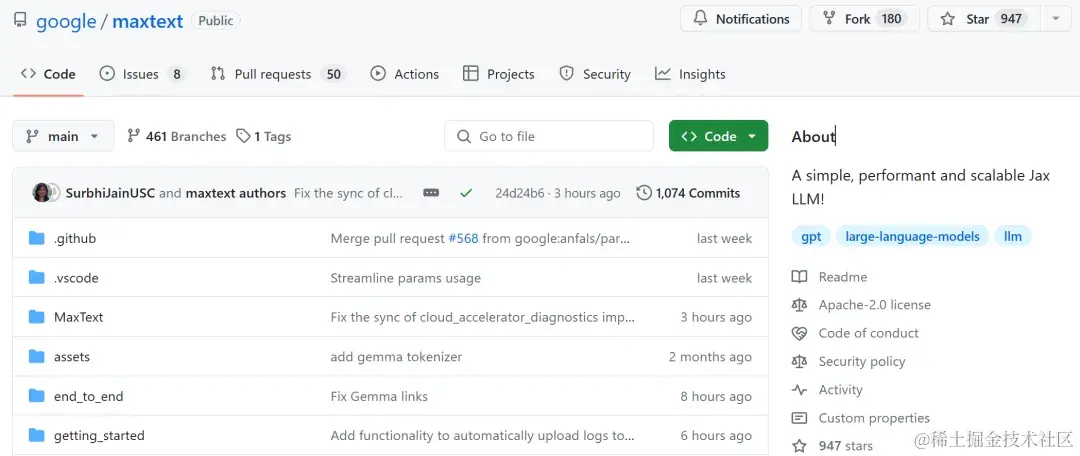
Task: Open 'Fix the sync of cloud_accelerator_diagnostics' commit
Action: tap(483, 318)
